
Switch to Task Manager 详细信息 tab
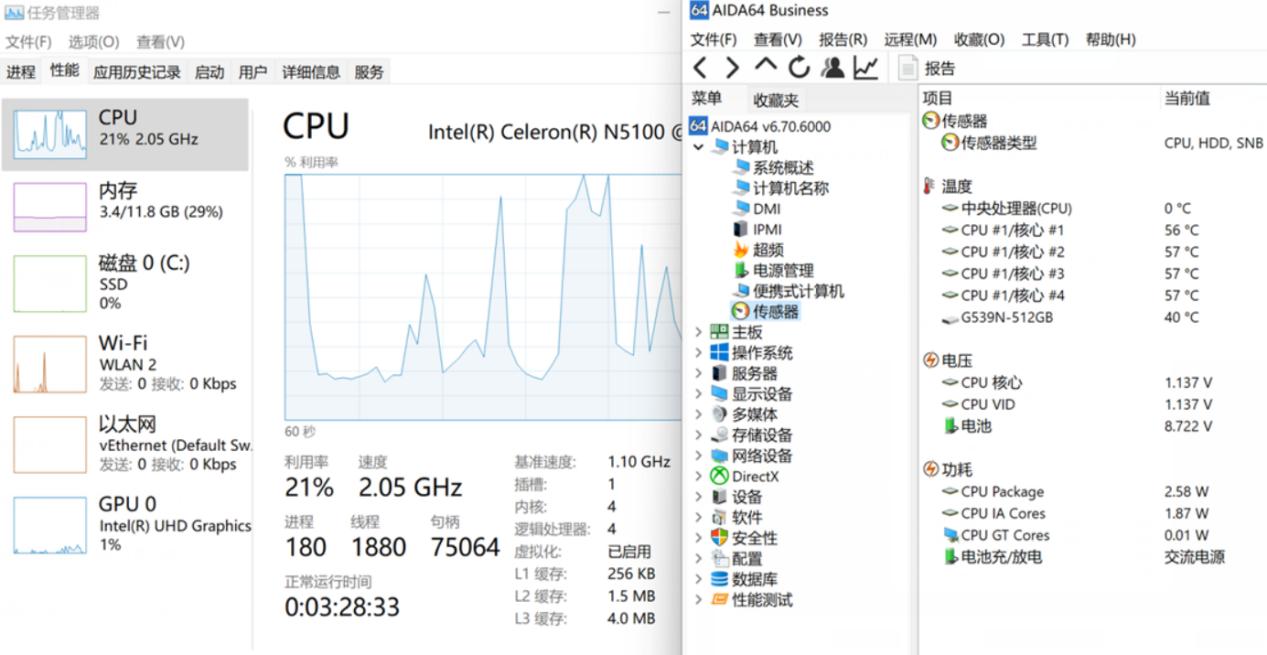coord(311,72)
